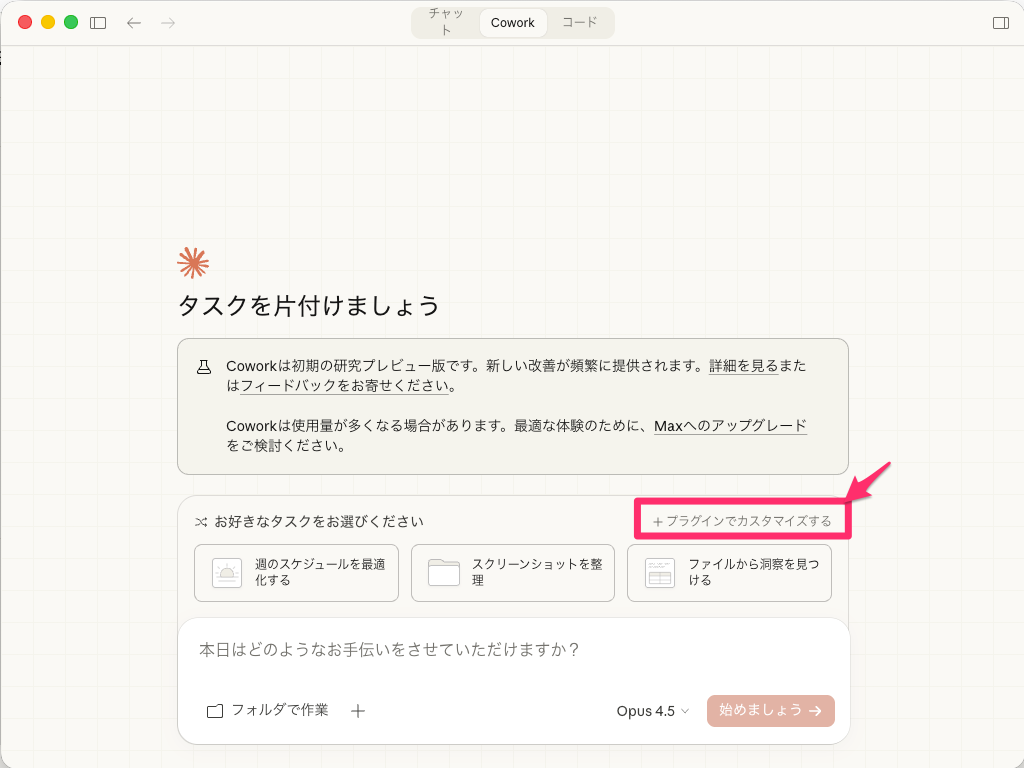Click the panel icon at top right
Viewport: 1024px width, 768px height.
pos(999,22)
